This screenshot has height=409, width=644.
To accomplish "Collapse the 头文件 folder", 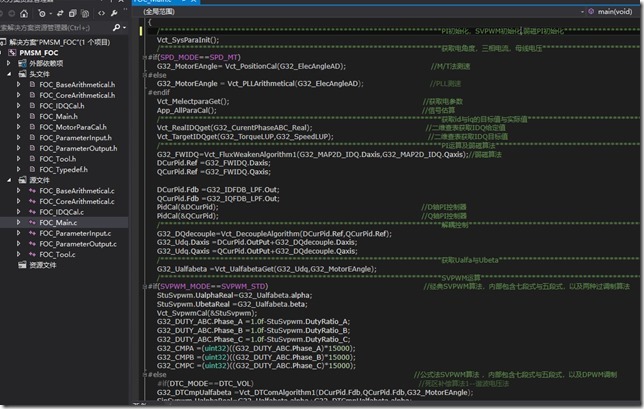I will pos(9,74).
